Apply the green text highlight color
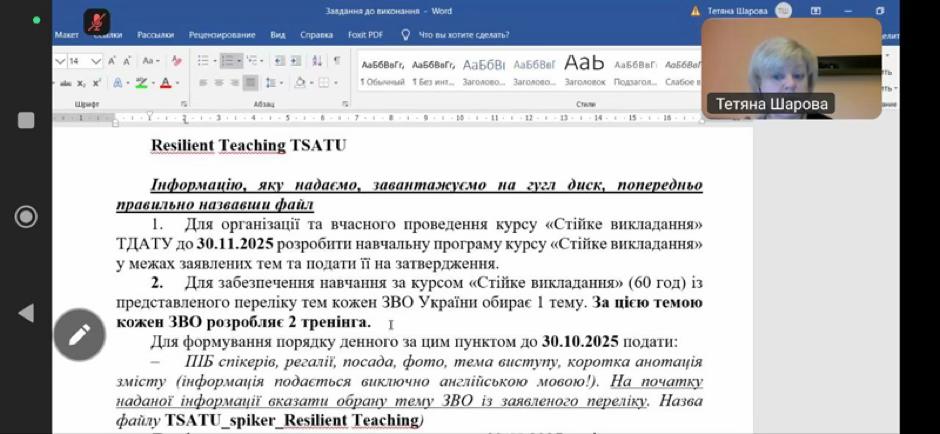Image resolution: width=940 pixels, height=434 pixels. (x=141, y=83)
